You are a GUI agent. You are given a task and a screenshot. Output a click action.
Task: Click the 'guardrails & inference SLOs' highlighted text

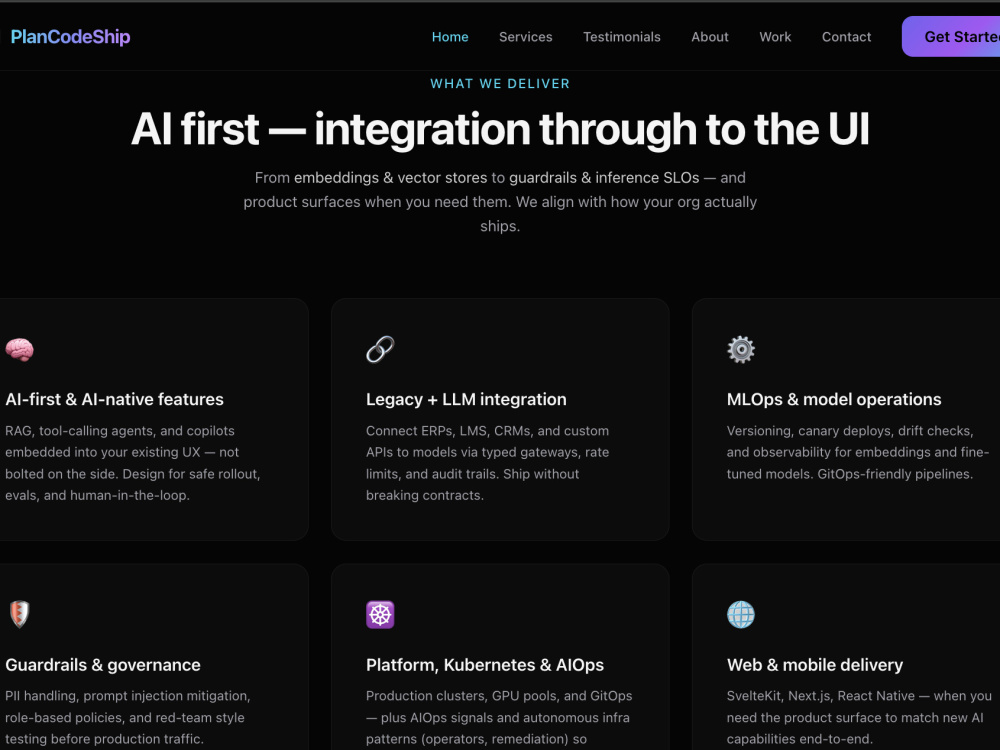(604, 177)
